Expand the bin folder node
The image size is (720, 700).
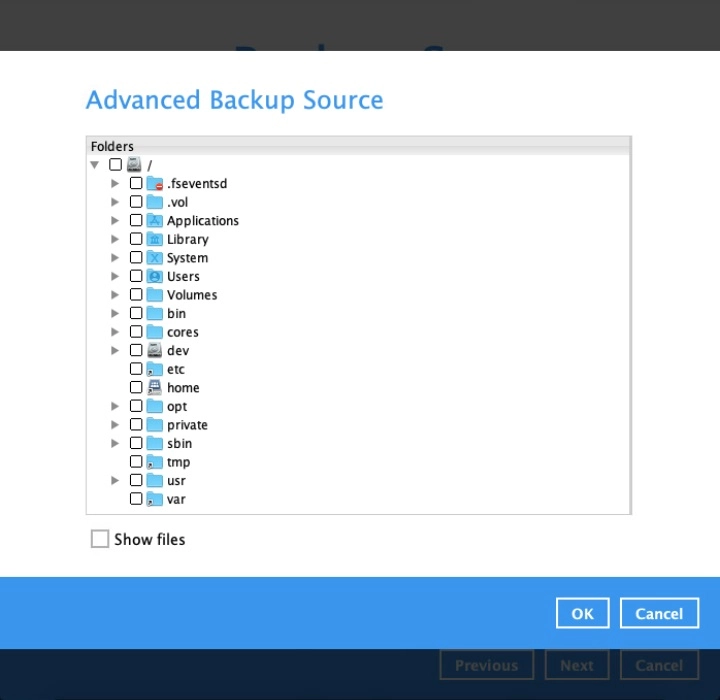coord(115,313)
